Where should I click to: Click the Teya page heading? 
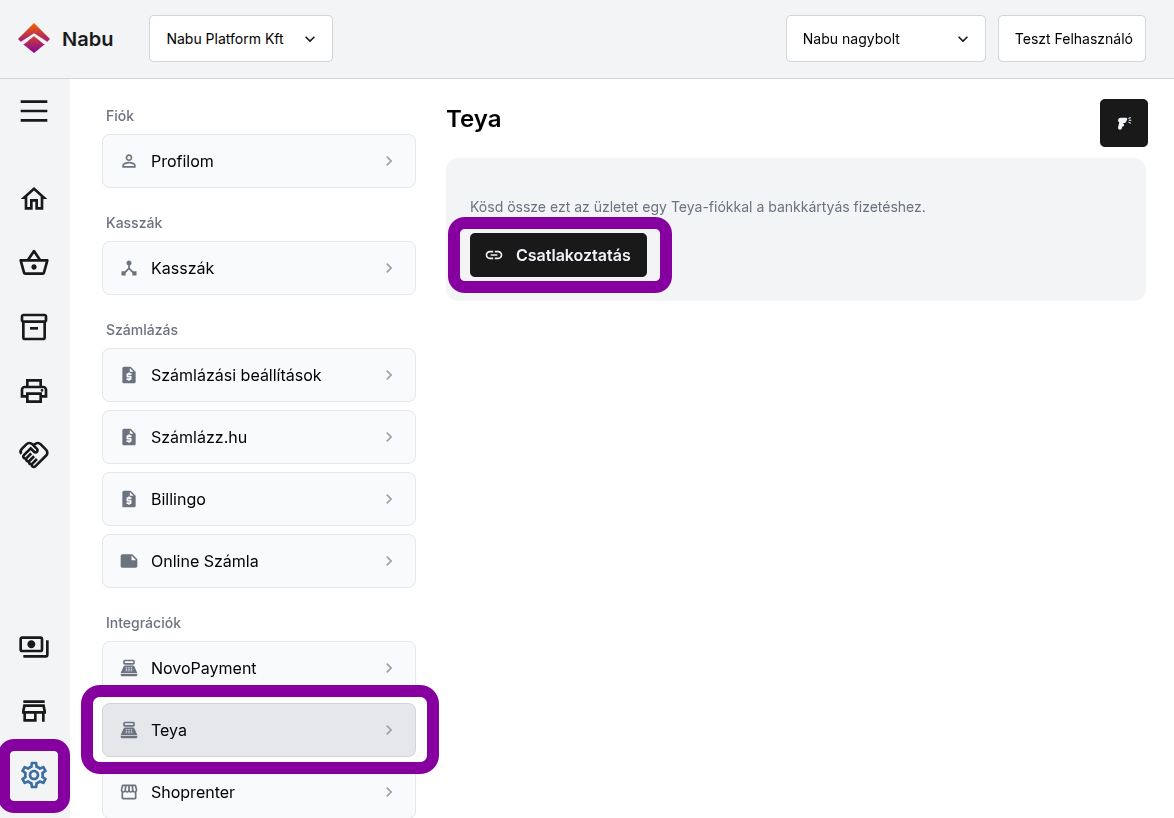474,119
